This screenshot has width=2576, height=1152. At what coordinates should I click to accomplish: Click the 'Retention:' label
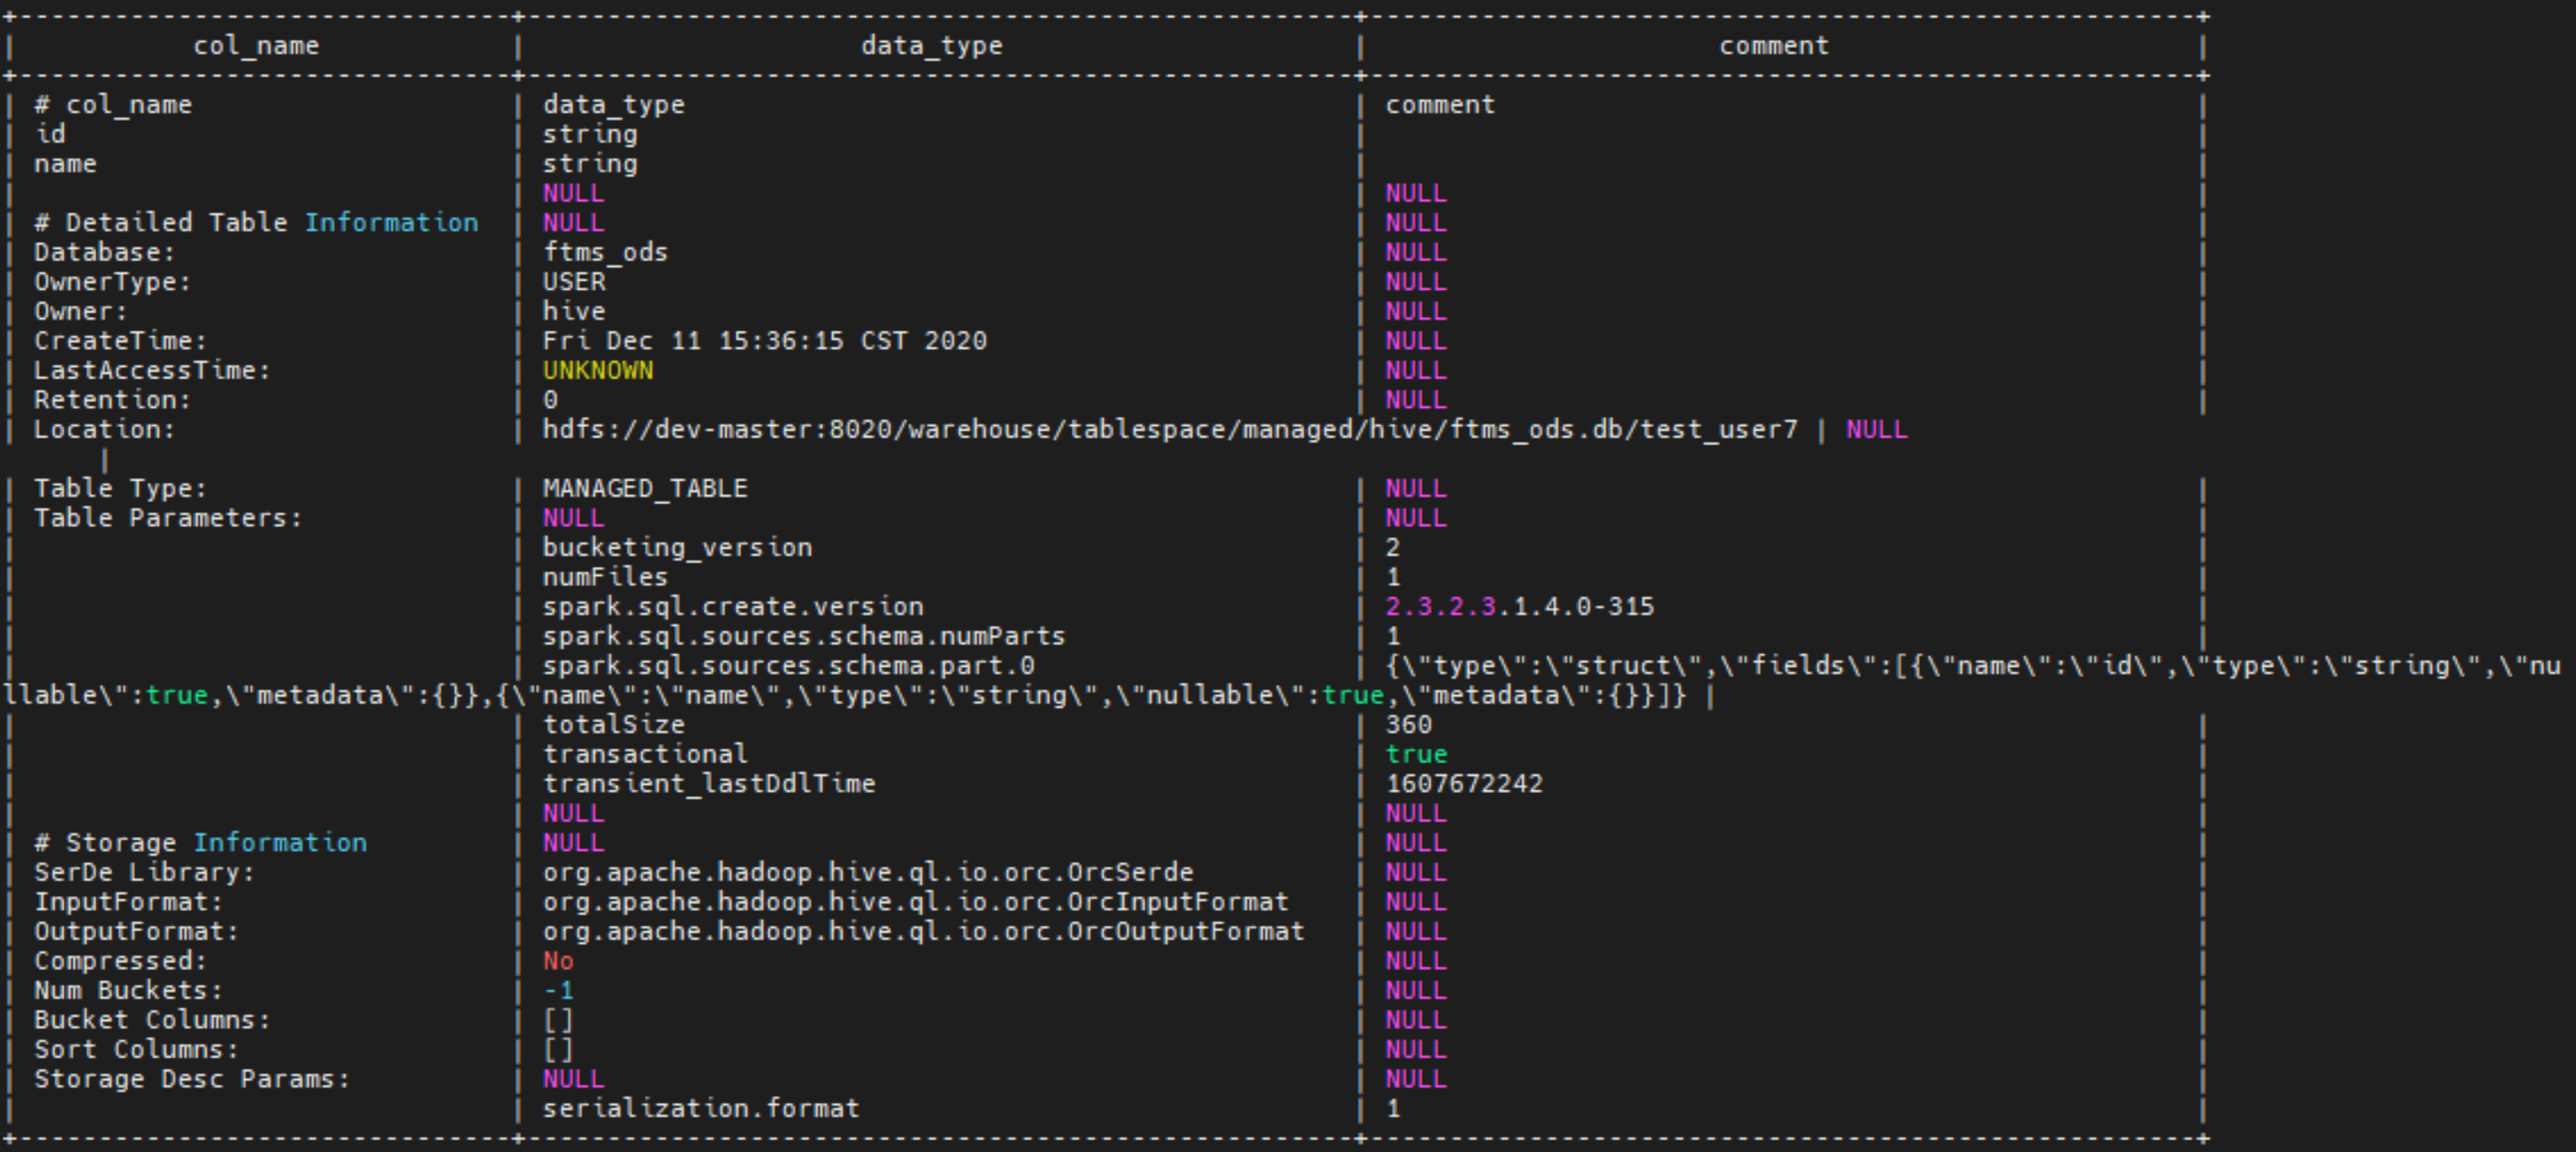(x=112, y=400)
